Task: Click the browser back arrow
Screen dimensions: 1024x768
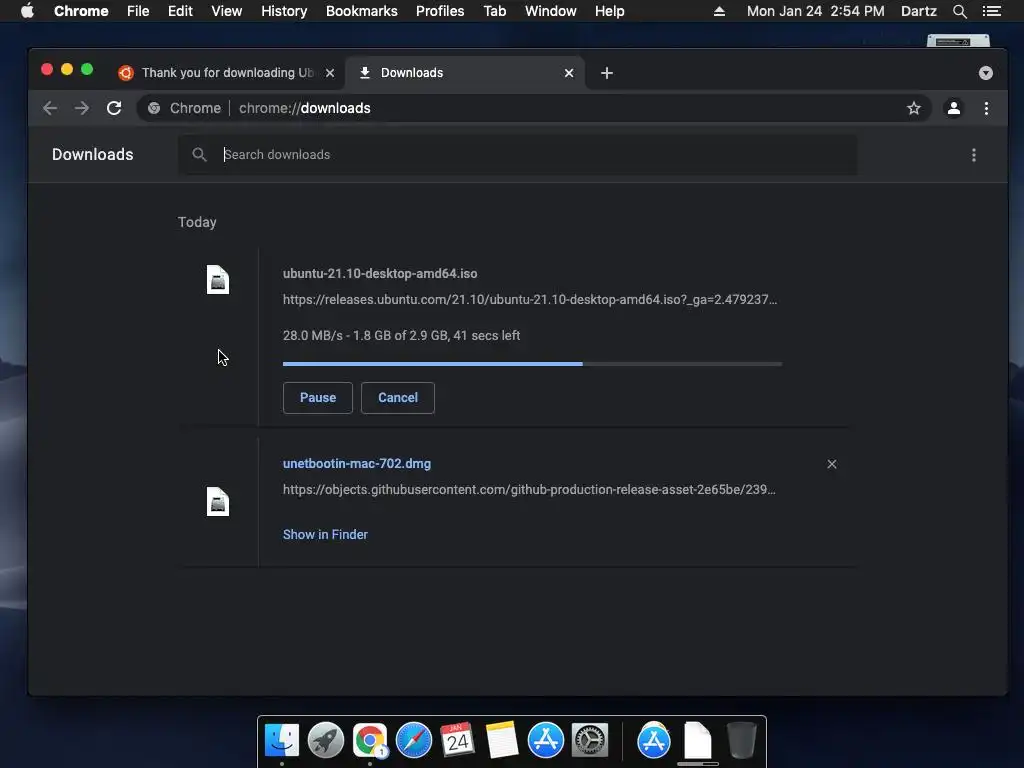Action: tap(50, 108)
